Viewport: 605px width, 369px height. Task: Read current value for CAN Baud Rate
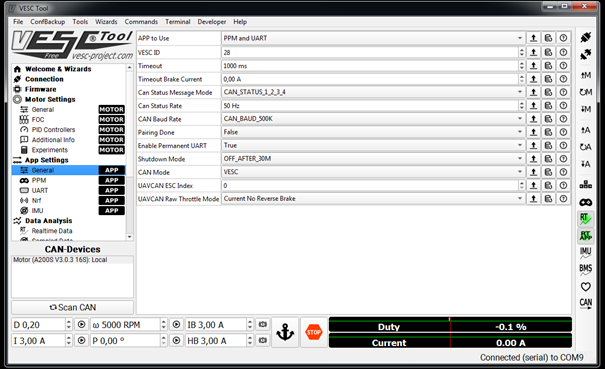pyautogui.click(x=533, y=119)
